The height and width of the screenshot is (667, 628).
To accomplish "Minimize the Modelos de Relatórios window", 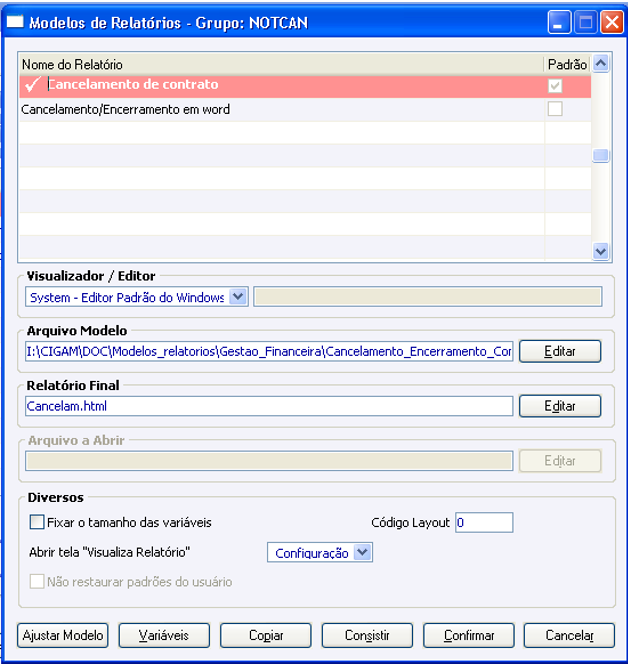I will coord(559,22).
